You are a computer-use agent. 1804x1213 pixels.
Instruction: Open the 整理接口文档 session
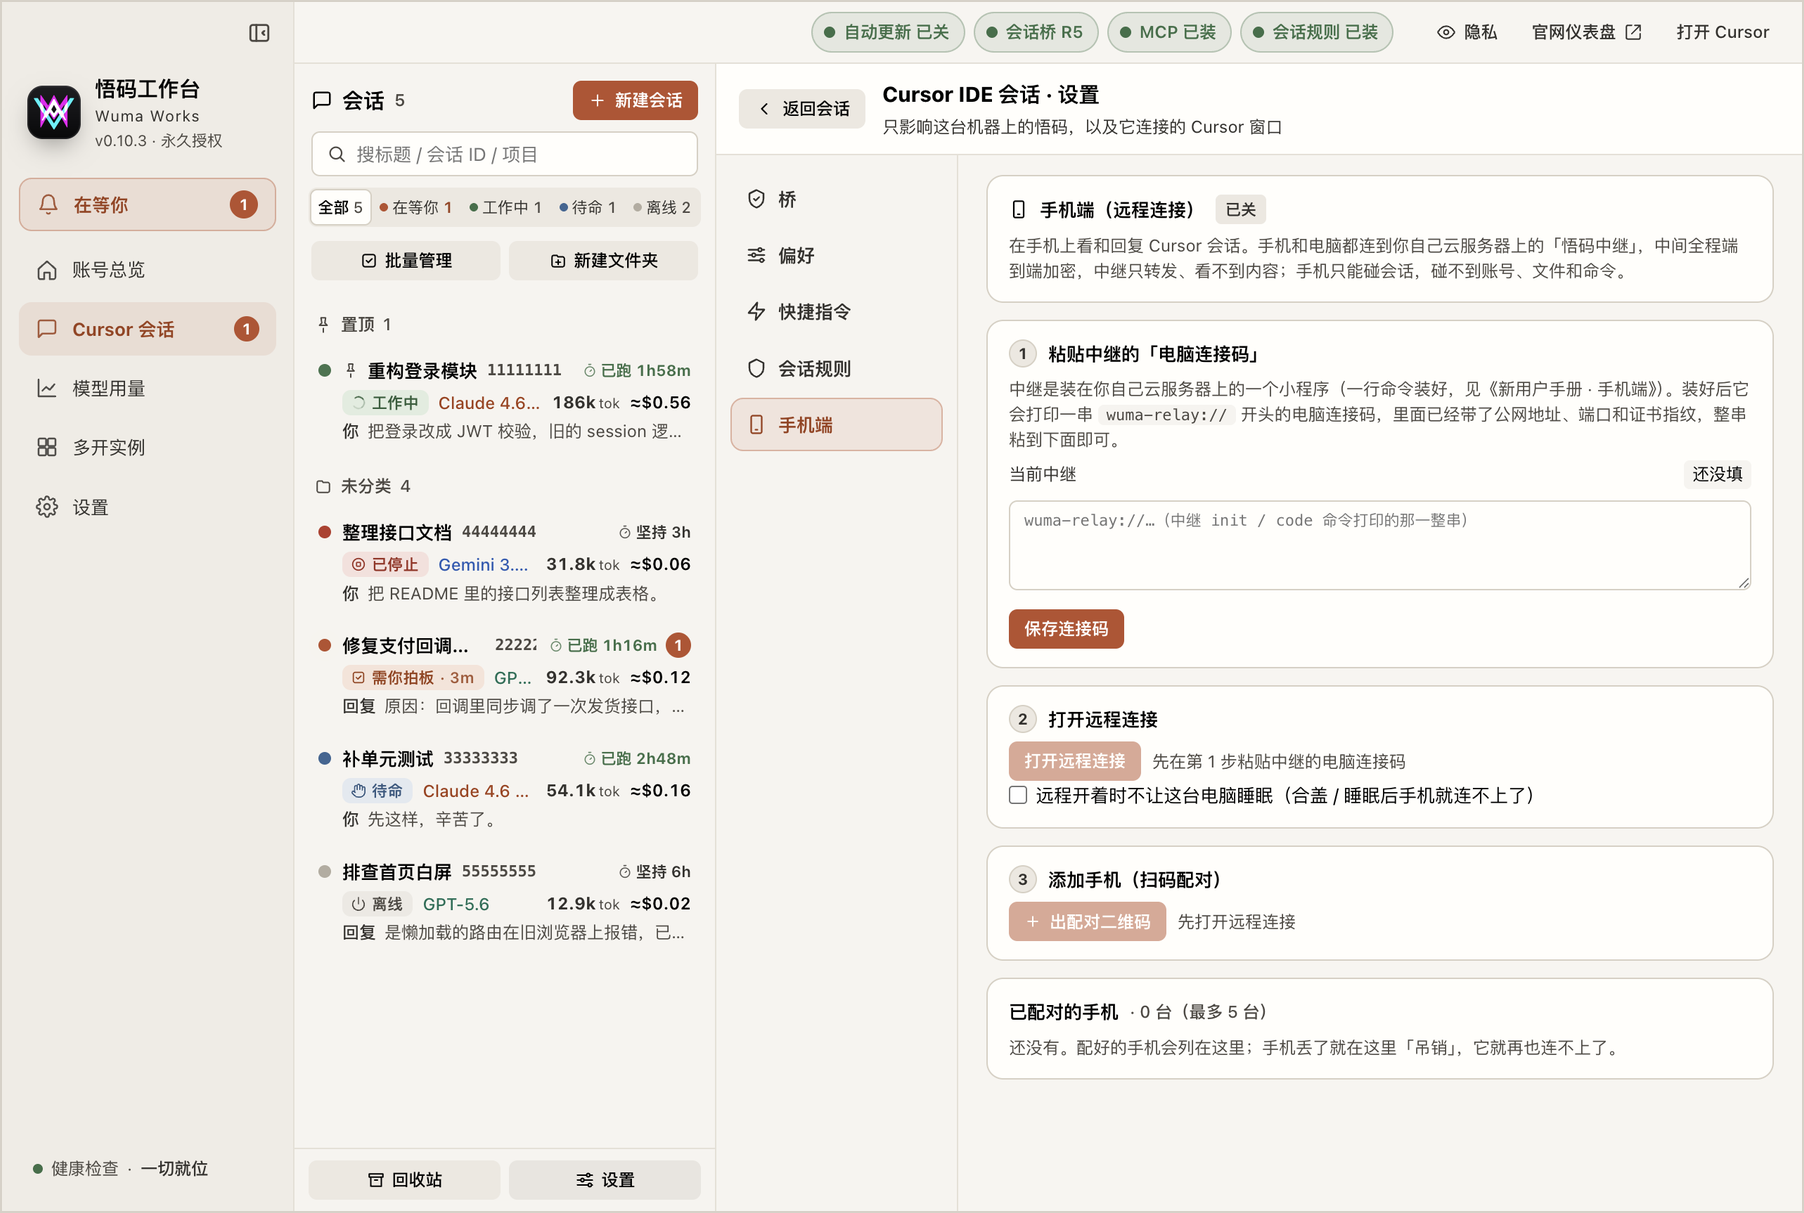504,562
